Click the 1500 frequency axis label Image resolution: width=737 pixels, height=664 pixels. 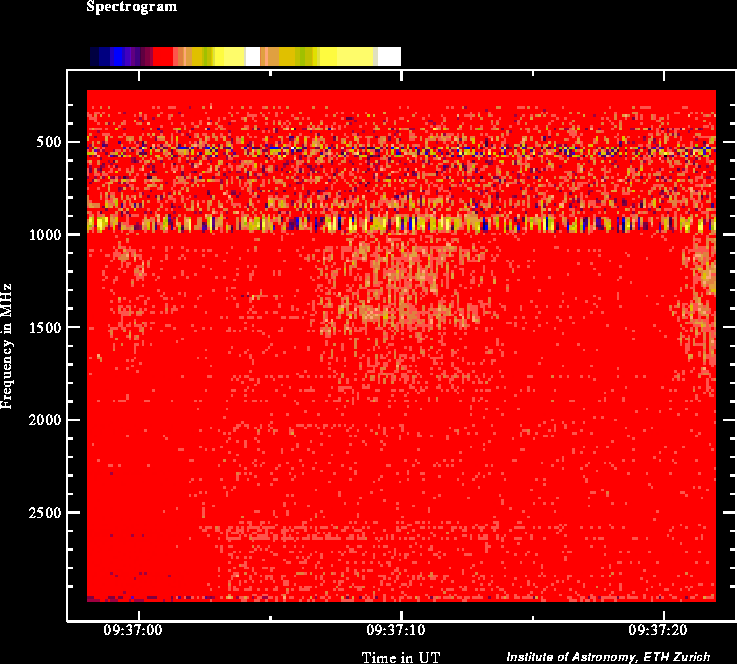[45, 328]
